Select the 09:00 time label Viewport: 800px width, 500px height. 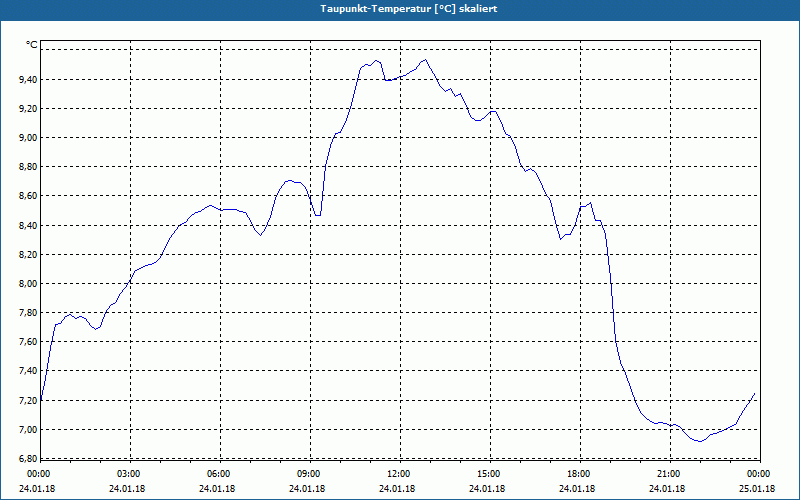click(x=309, y=474)
